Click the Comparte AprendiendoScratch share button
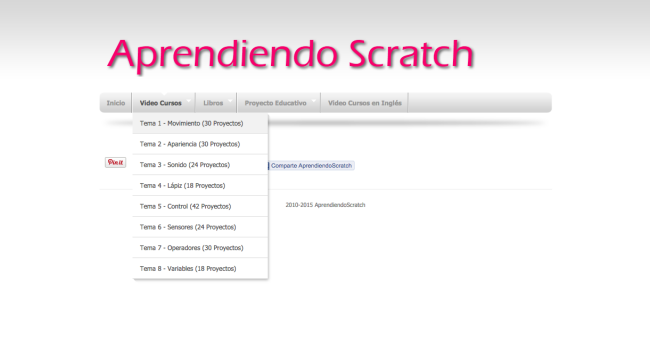This screenshot has width=650, height=364. [x=311, y=166]
